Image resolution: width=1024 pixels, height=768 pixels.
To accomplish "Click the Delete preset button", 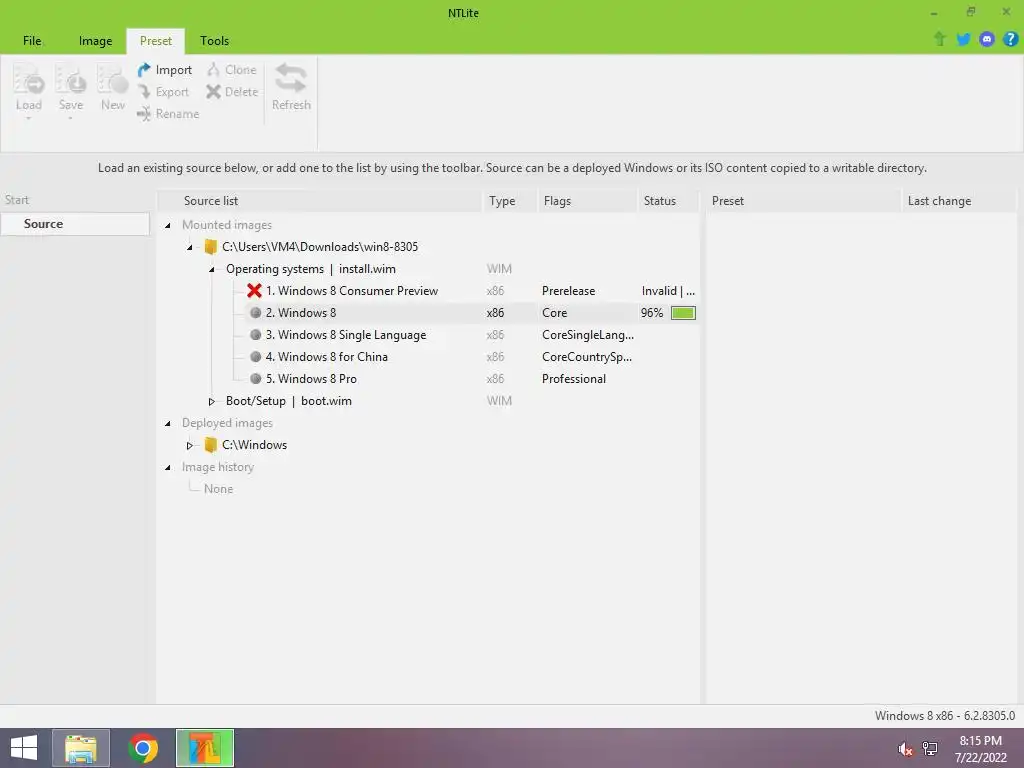I will coord(232,92).
